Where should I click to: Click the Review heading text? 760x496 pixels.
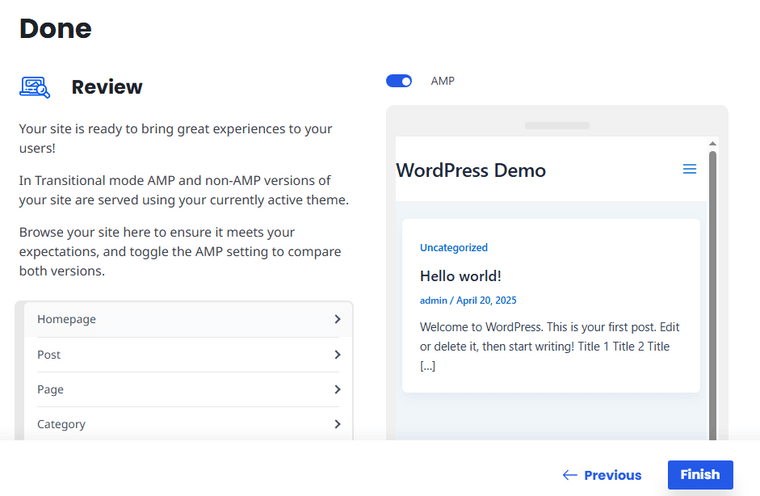(x=107, y=87)
